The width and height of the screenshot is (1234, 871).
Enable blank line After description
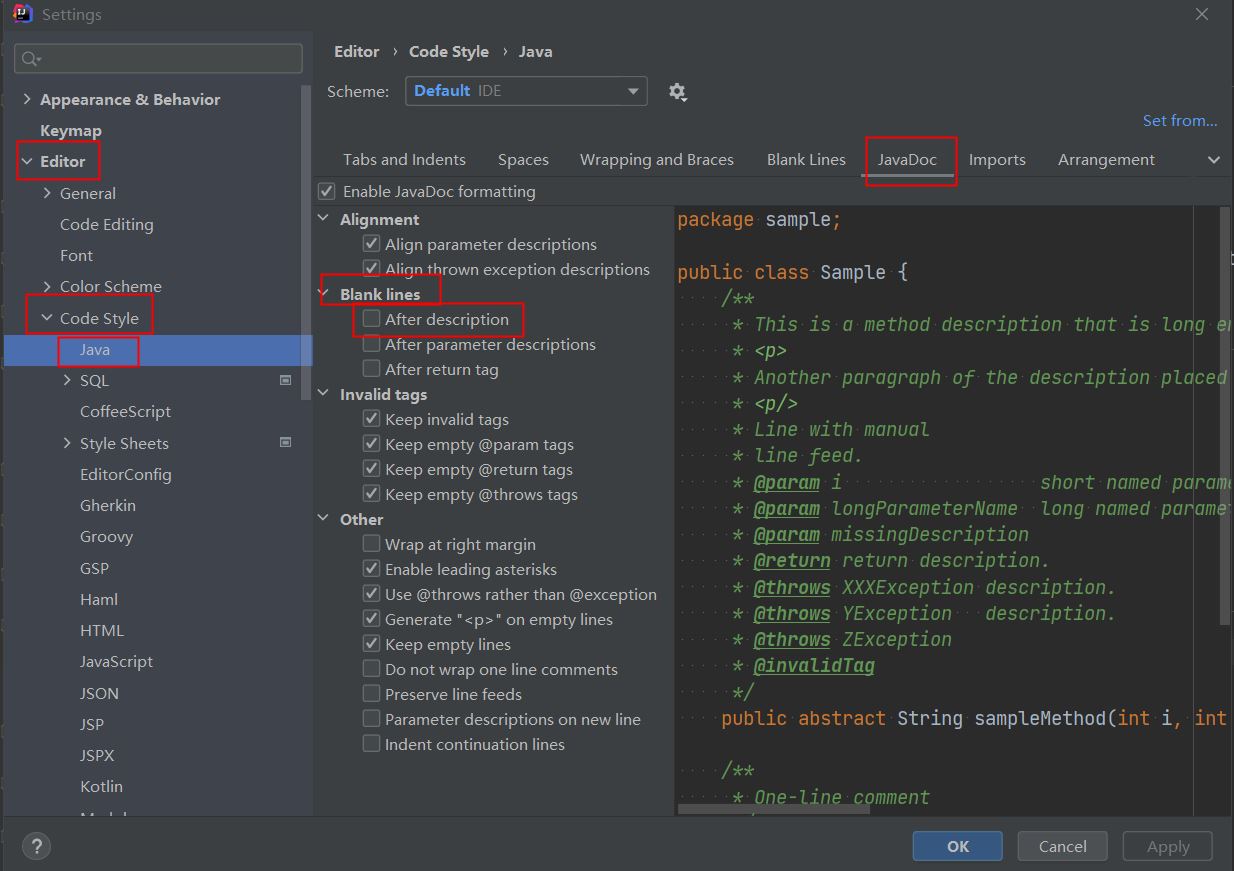click(x=372, y=319)
